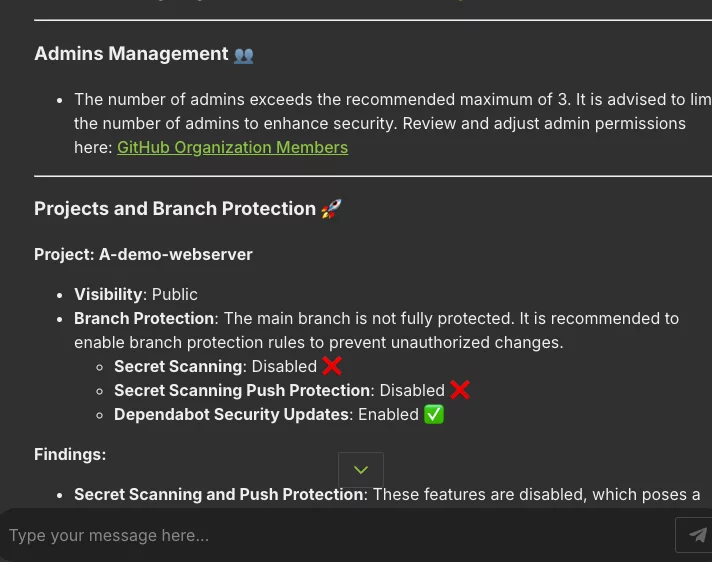The width and height of the screenshot is (712, 562).
Task: Select the Admins Management heading
Action: [x=131, y=54]
